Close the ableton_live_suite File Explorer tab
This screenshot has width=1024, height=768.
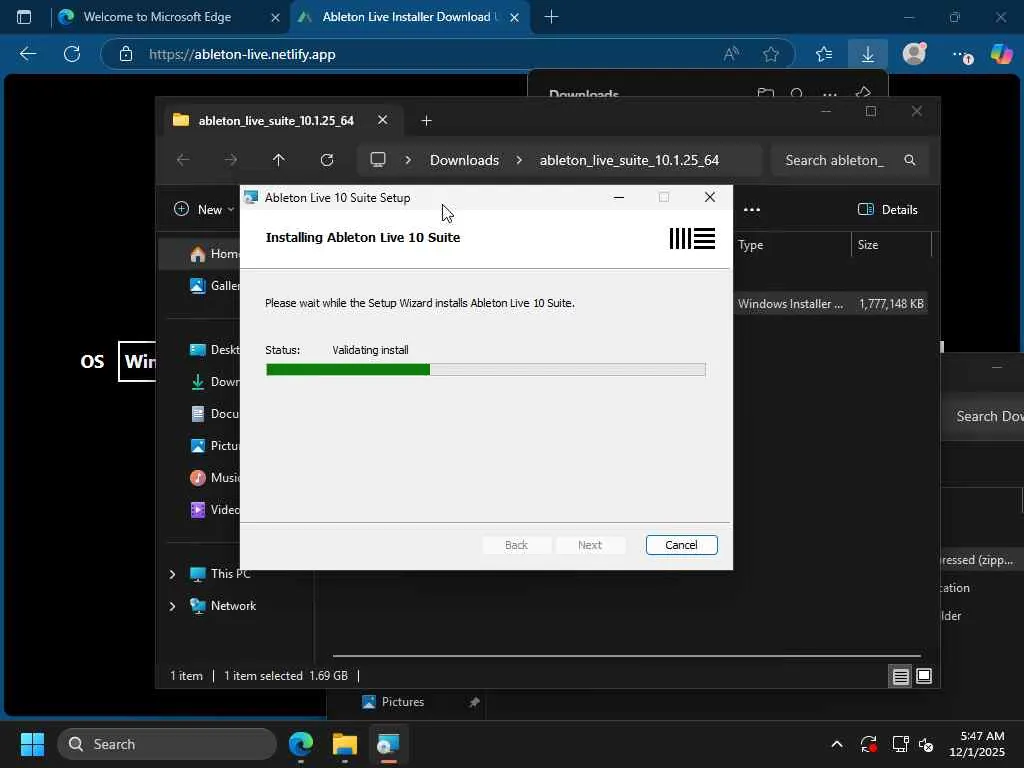click(383, 120)
